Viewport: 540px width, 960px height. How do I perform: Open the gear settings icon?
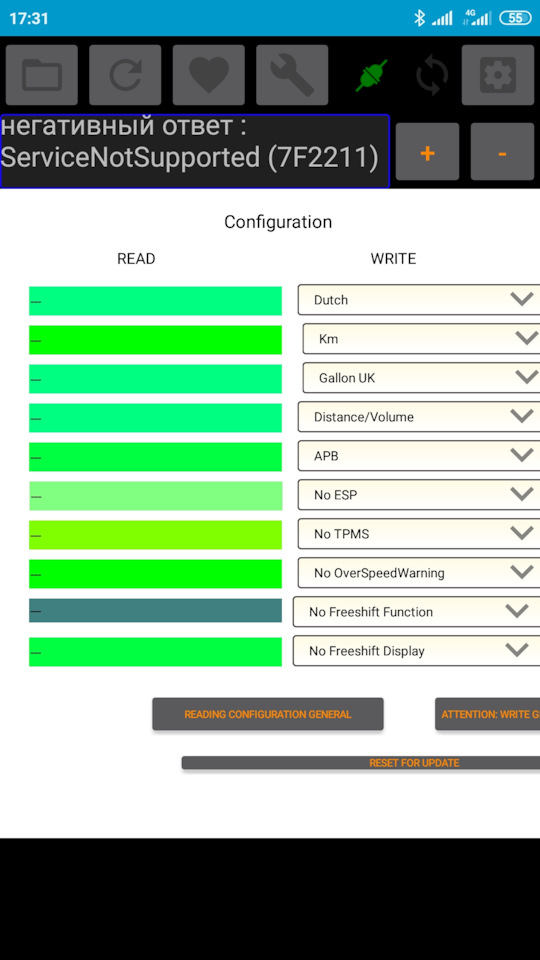coord(498,75)
